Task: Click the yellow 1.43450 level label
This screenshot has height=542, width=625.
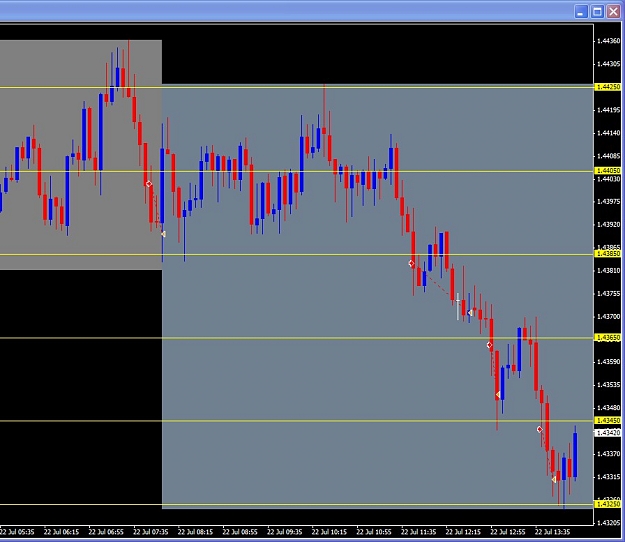Action: click(x=608, y=420)
